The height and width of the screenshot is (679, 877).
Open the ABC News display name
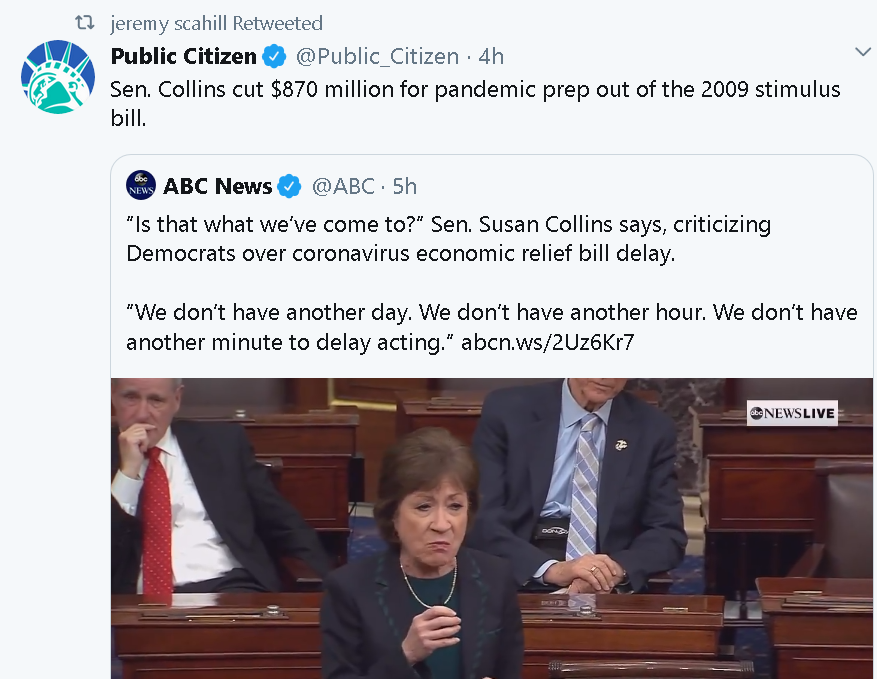(218, 186)
